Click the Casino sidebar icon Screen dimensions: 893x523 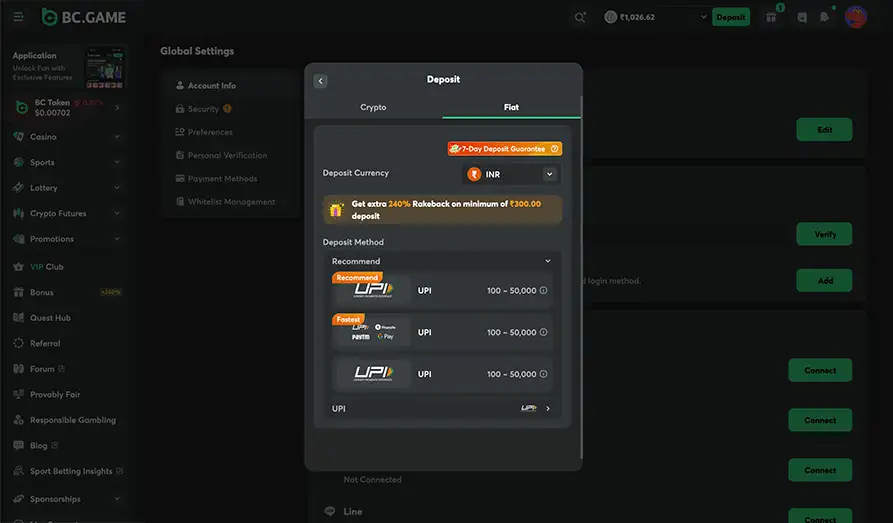[19, 137]
